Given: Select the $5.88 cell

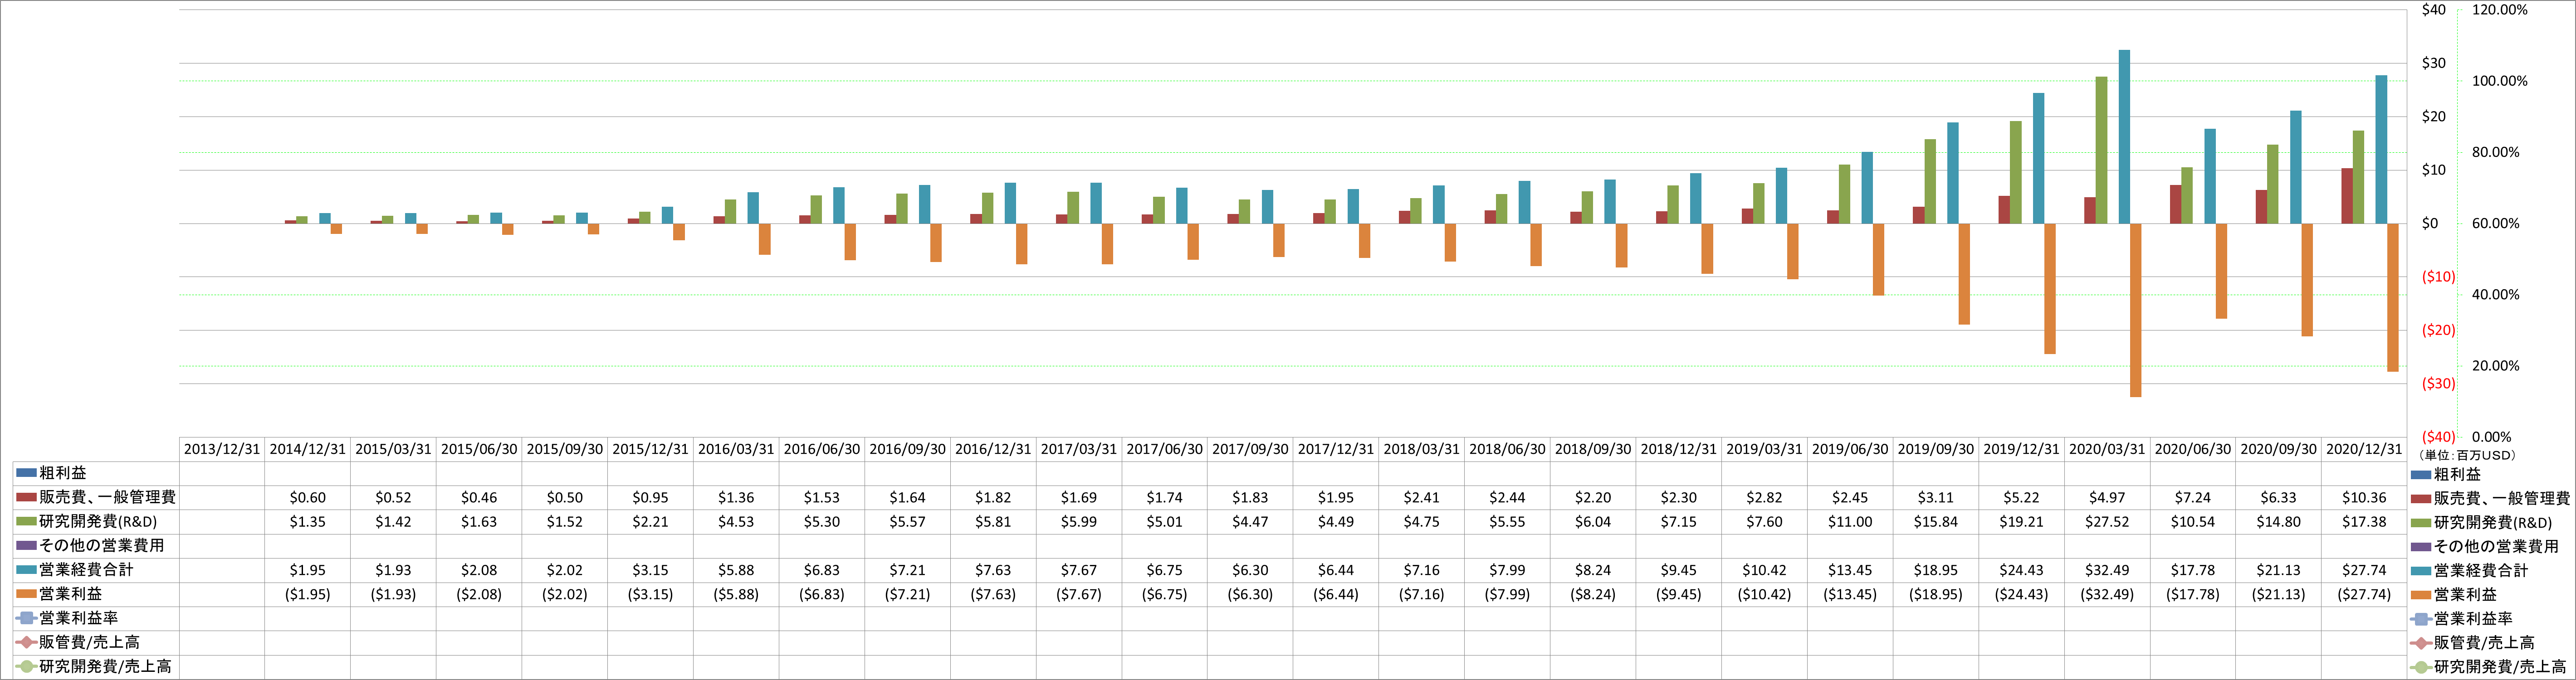Looking at the screenshot, I should (x=736, y=570).
